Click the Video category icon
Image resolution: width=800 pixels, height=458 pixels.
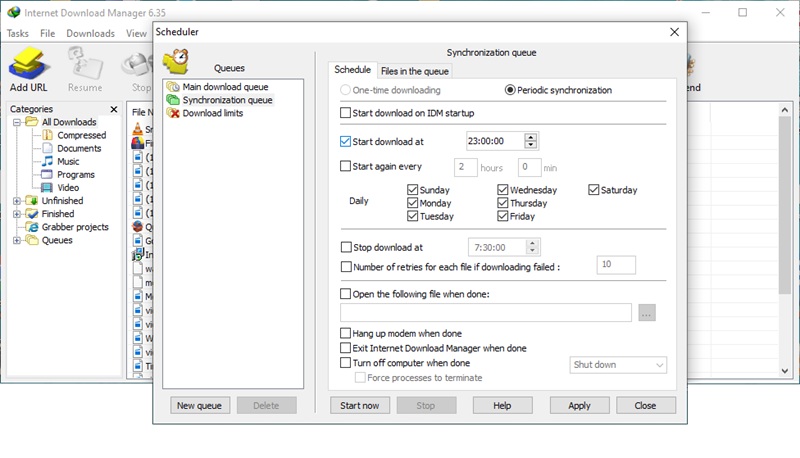pos(47,188)
